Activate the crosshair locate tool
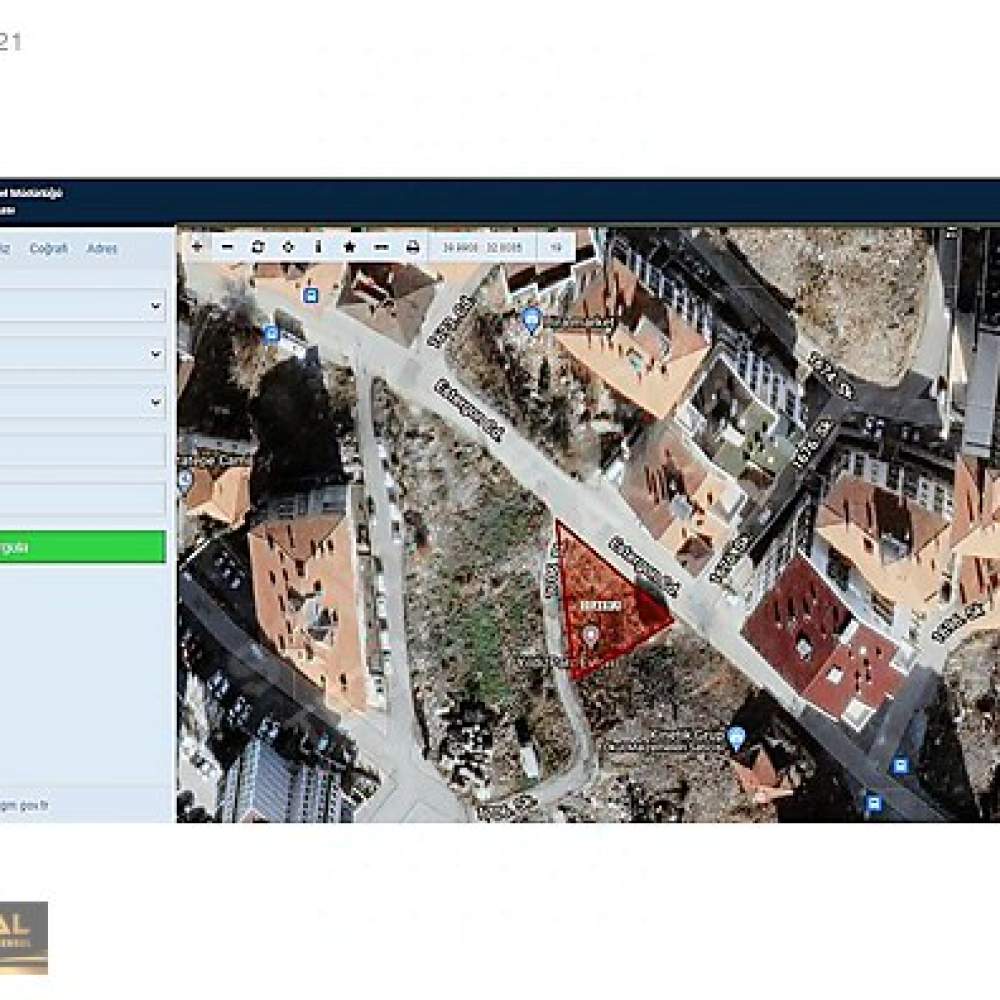The width and height of the screenshot is (1000, 1000). click(288, 247)
